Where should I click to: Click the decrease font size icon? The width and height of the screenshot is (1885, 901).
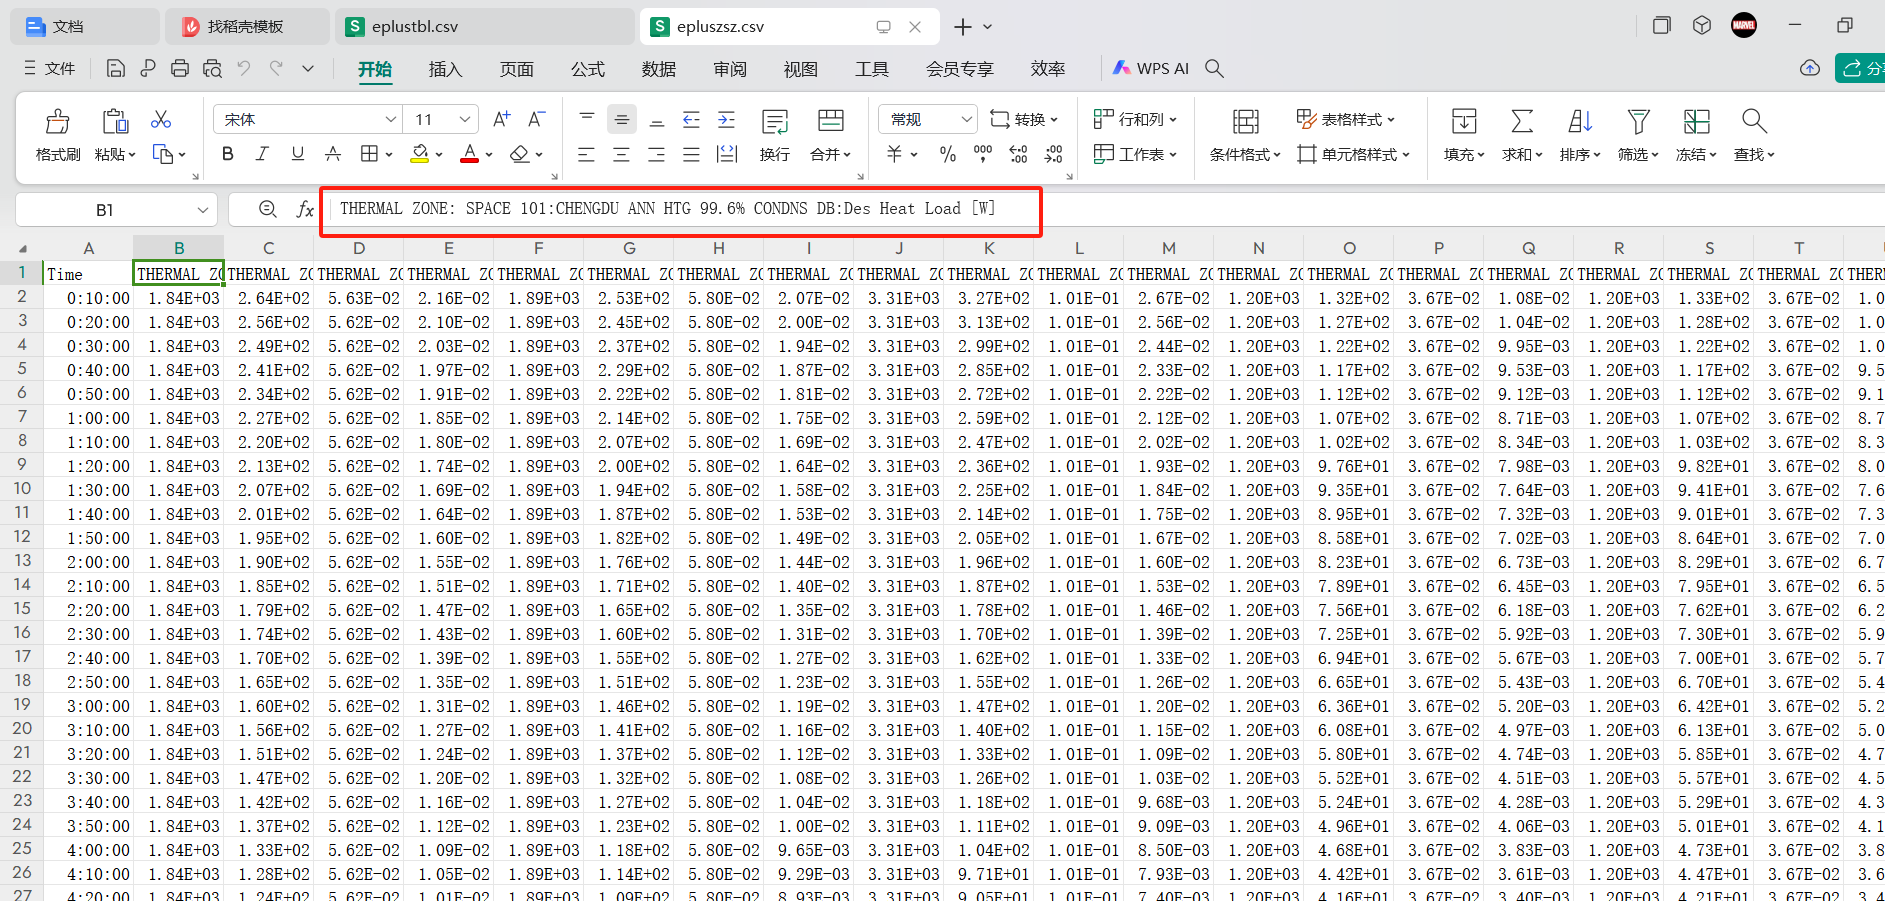click(x=537, y=119)
